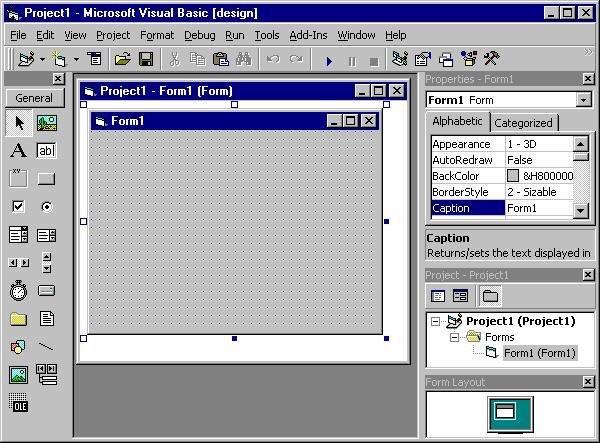The image size is (600, 443).
Task: Select the DriveListBox control tool
Action: pyautogui.click(x=47, y=290)
